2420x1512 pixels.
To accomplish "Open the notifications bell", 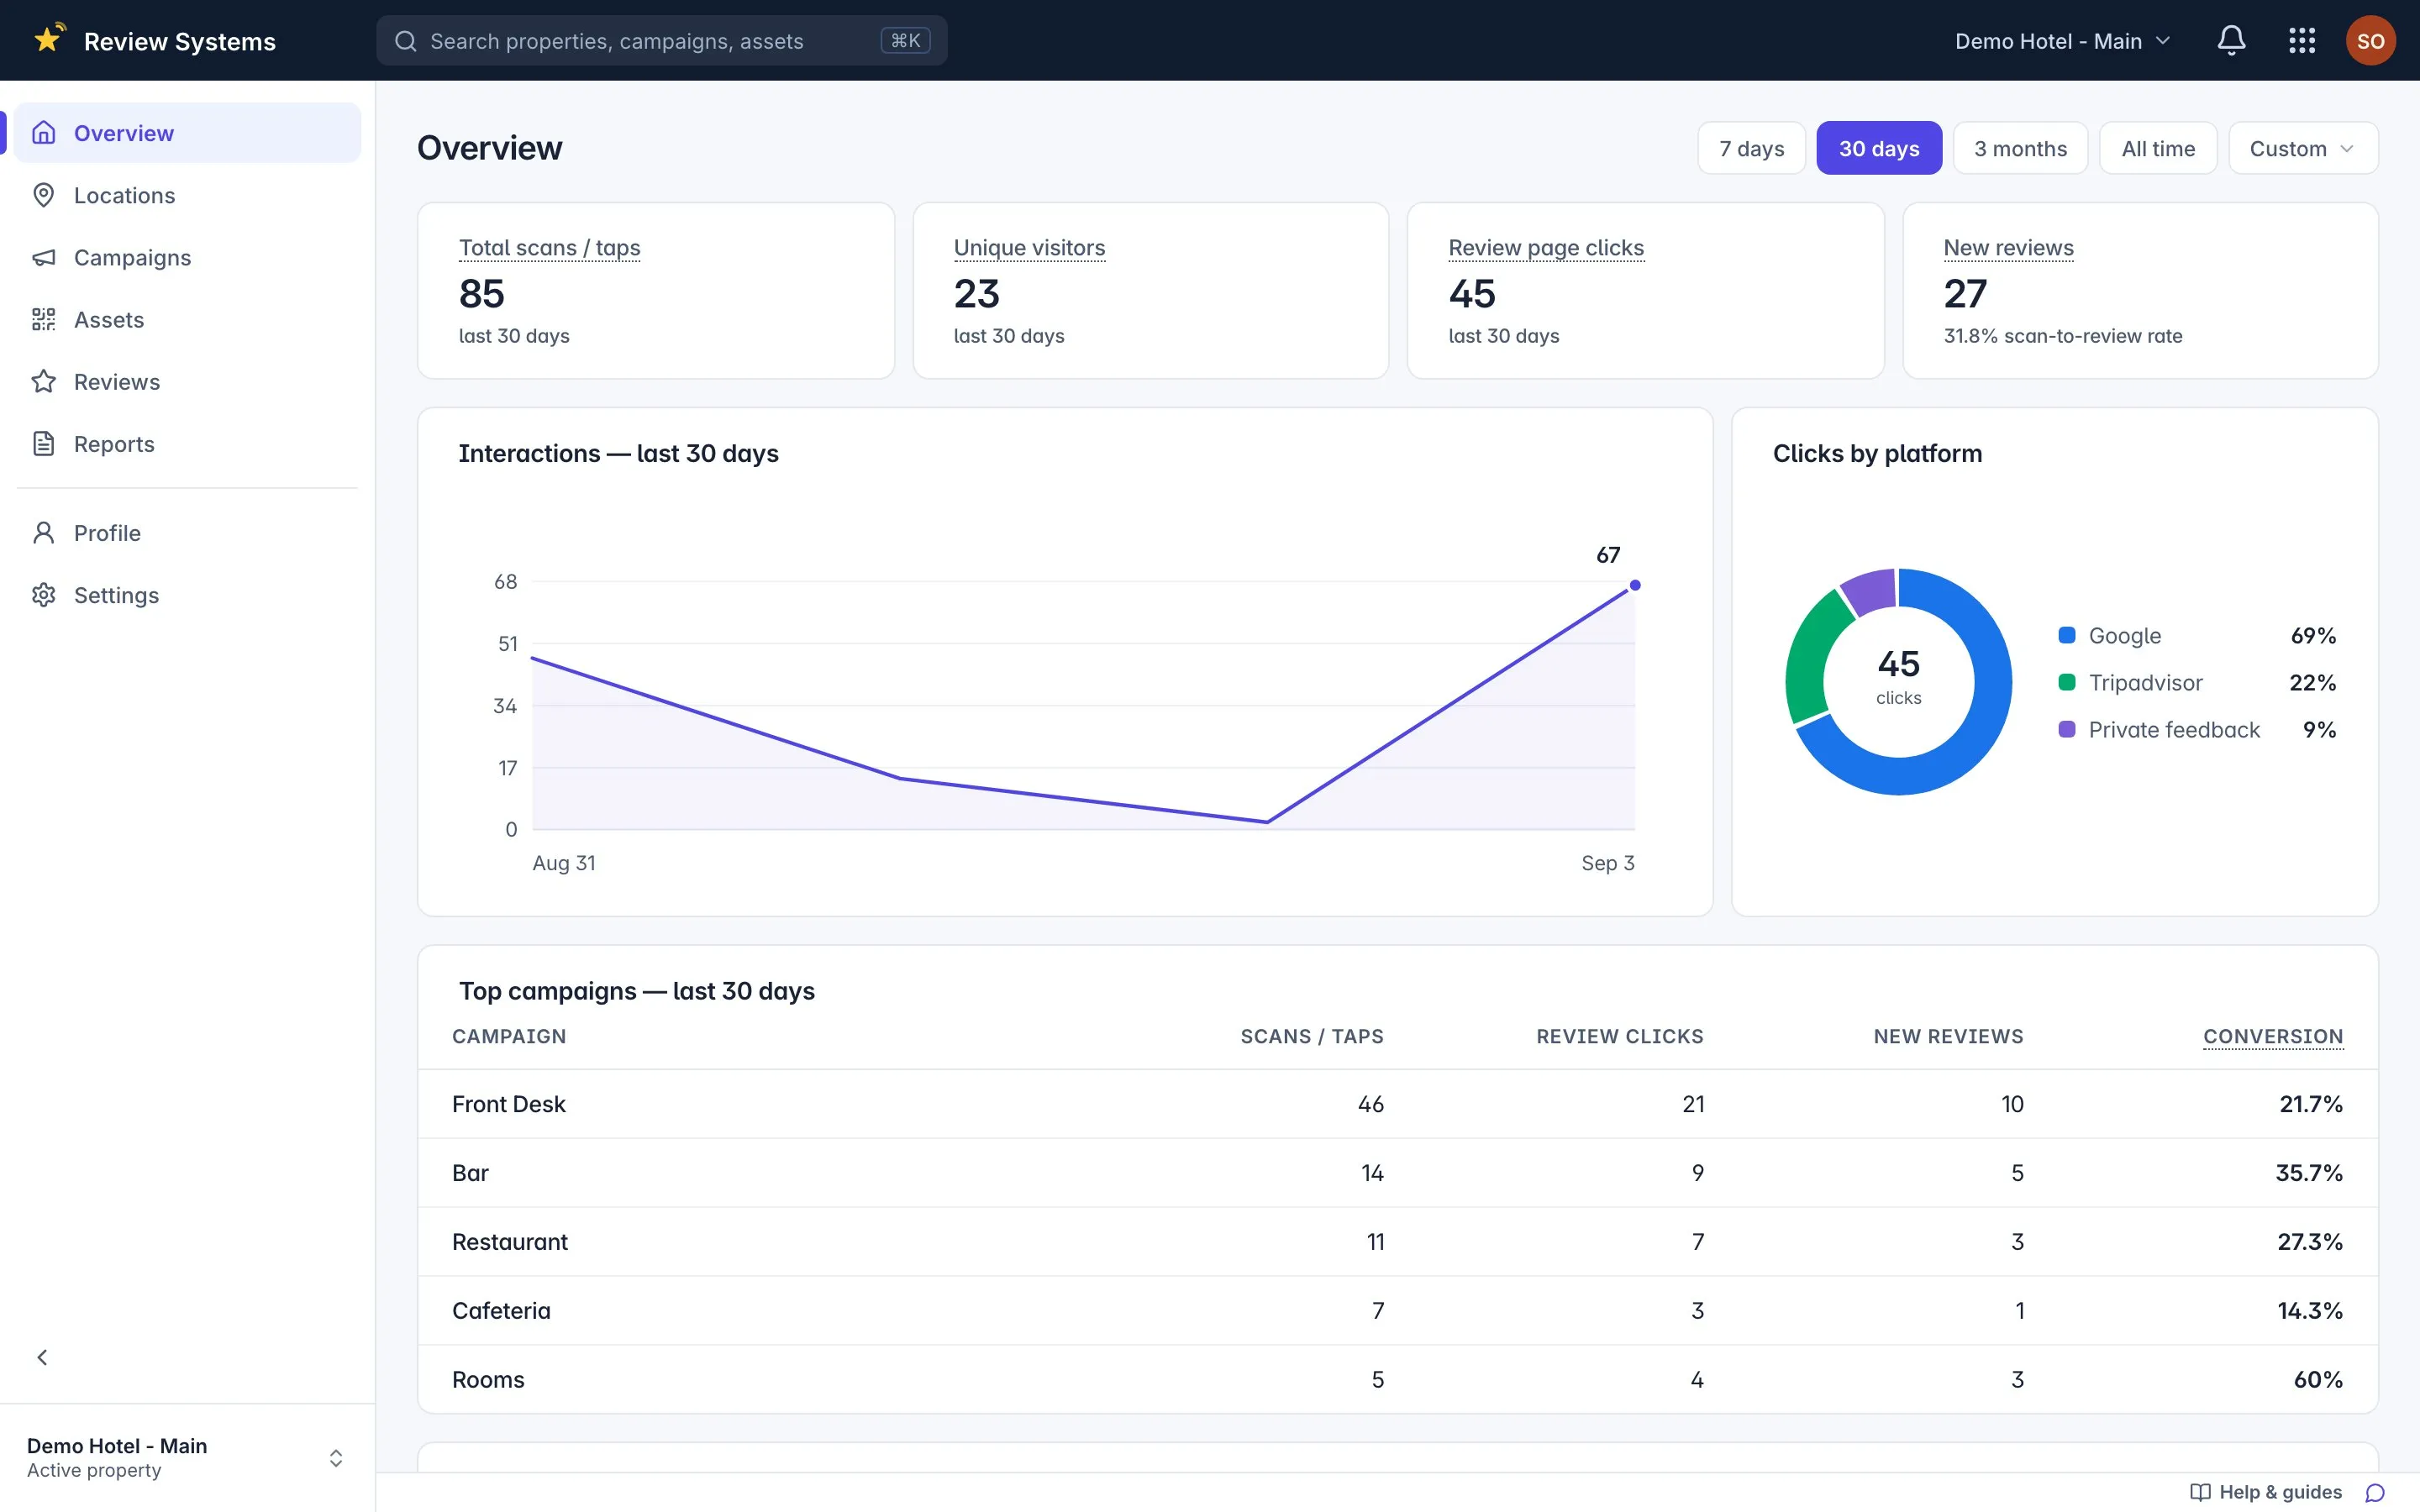I will point(2231,41).
